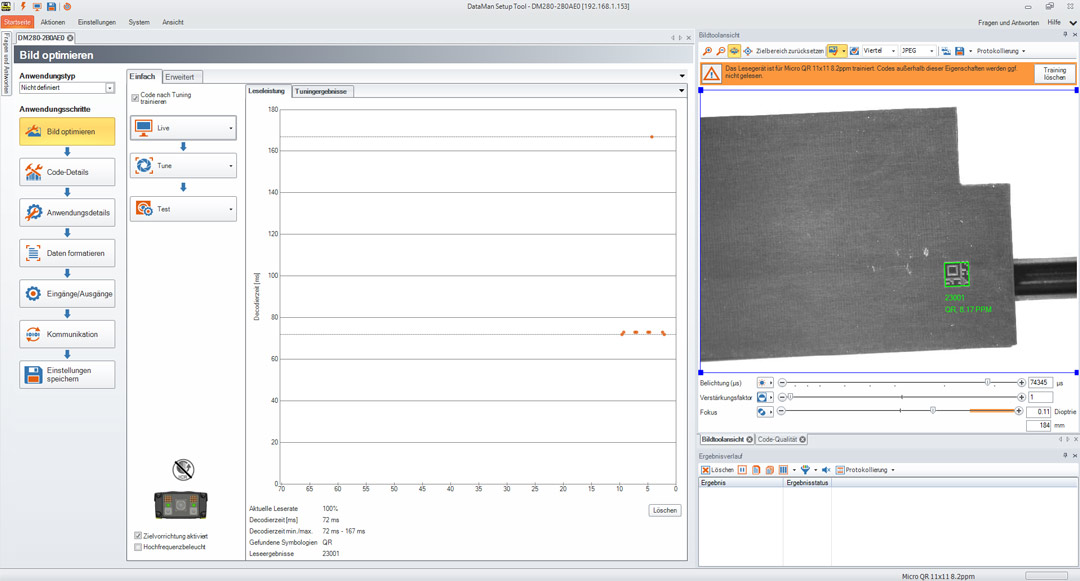Open the Einstellungen menu
1080x581 pixels.
point(97,22)
